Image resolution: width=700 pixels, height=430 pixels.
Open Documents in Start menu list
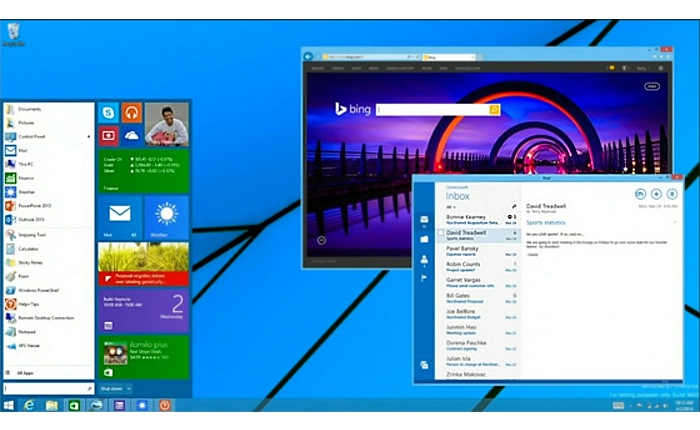[x=30, y=109]
